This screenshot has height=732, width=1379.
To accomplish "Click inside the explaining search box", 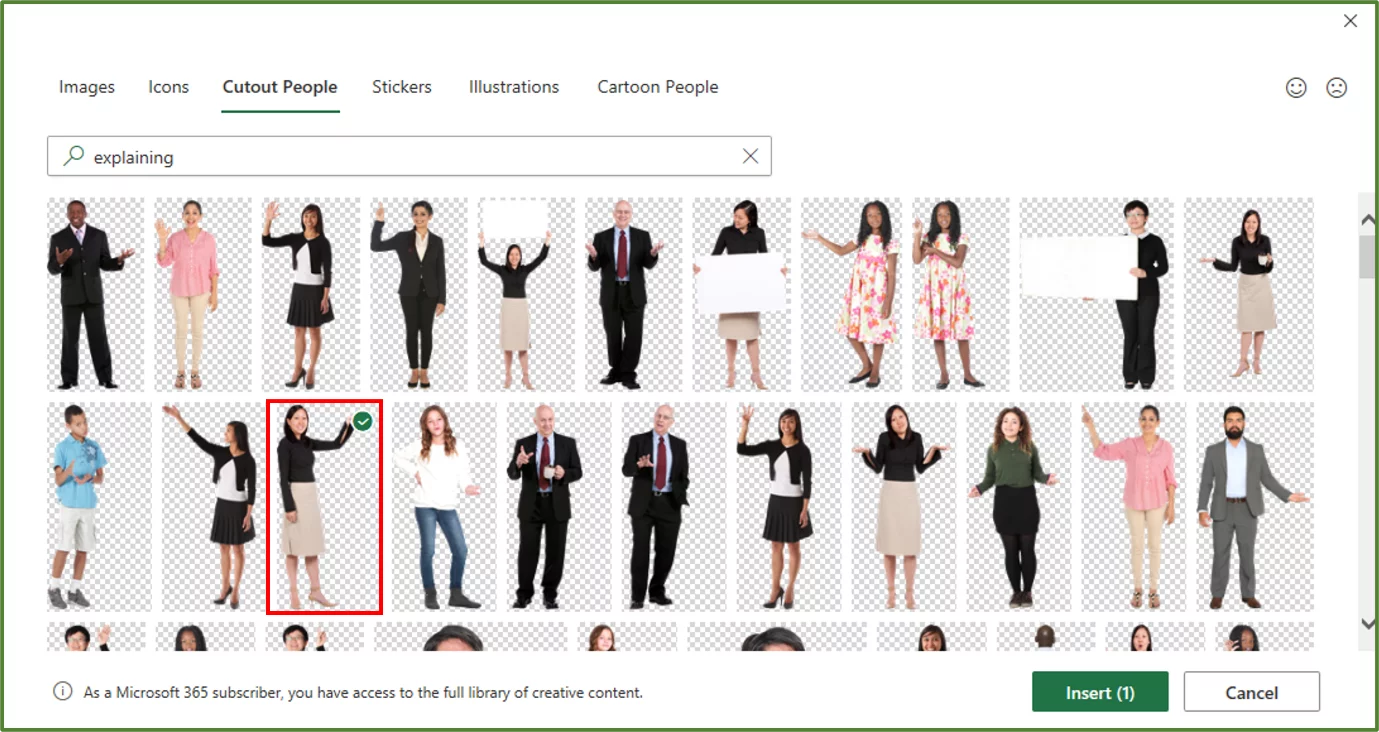I will pos(300,156).
